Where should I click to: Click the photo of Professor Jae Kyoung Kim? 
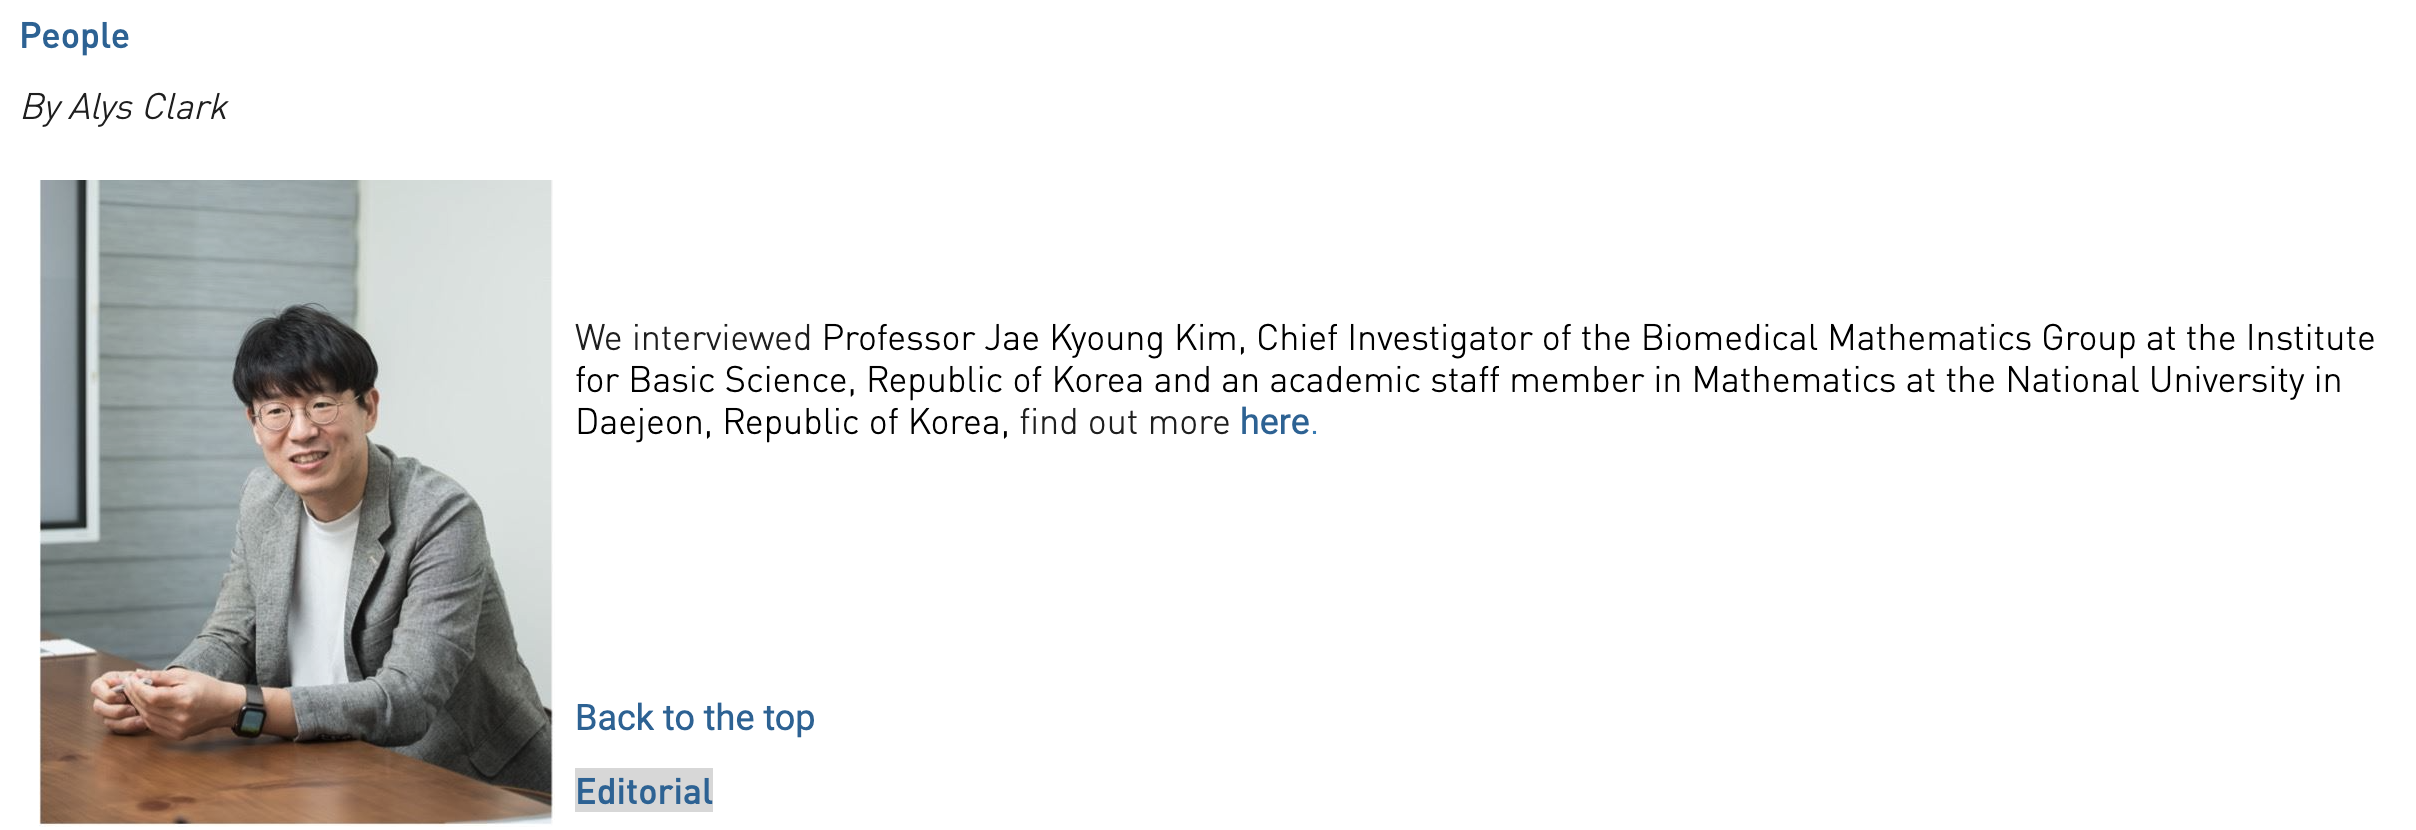tap(295, 500)
